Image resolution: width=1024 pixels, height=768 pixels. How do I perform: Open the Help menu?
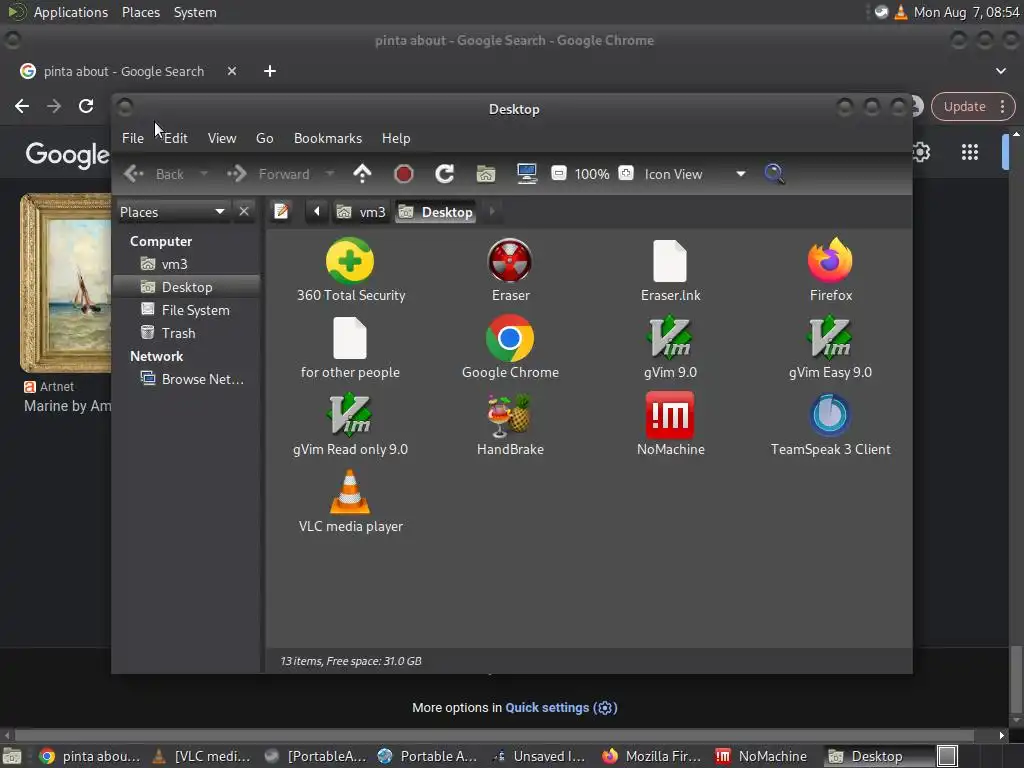pyautogui.click(x=396, y=138)
